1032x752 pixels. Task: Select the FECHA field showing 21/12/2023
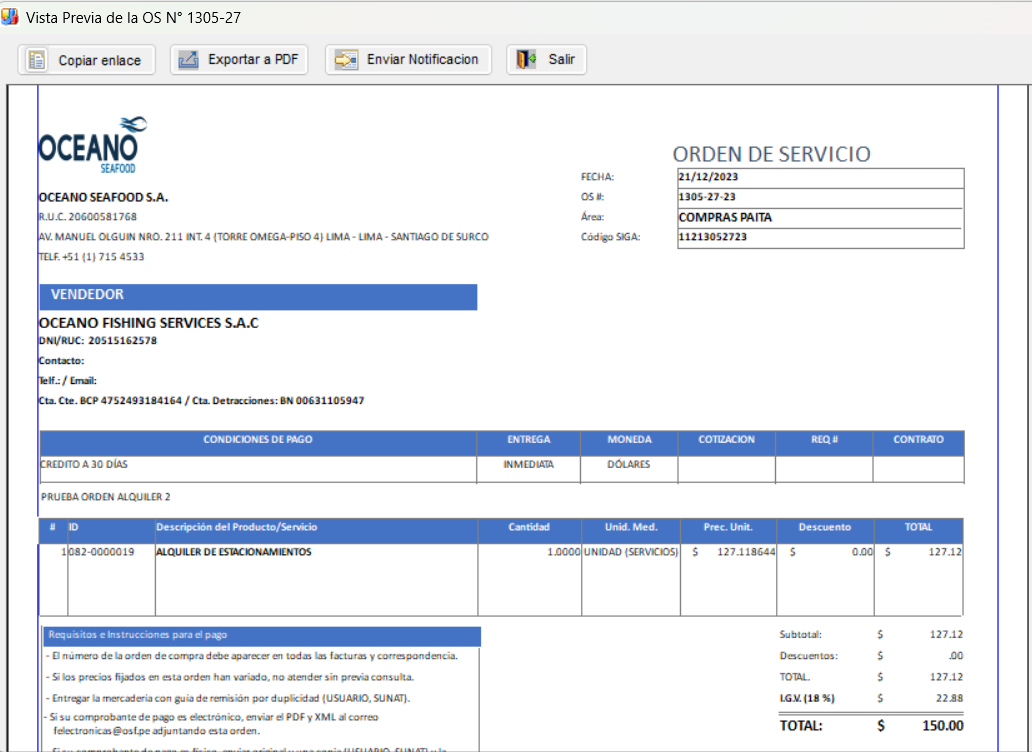819,177
